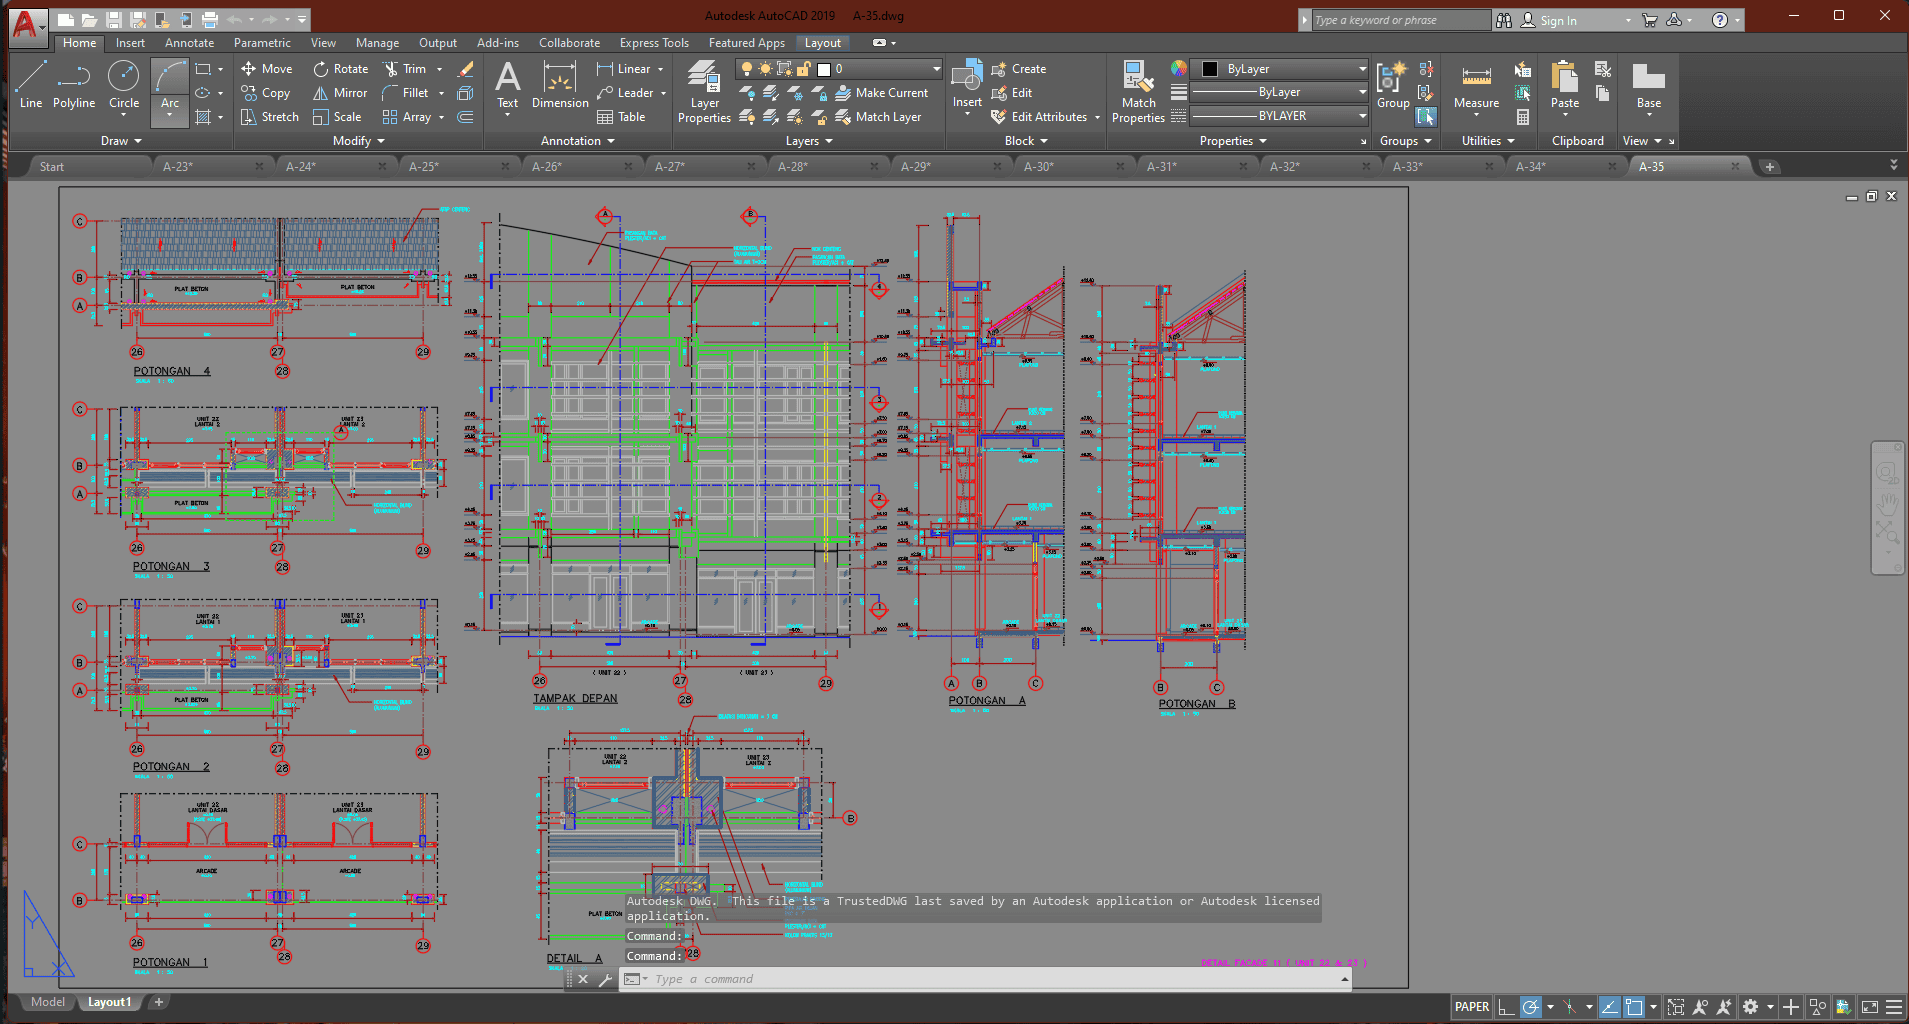Toggle polar tracking in status bar

click(x=1530, y=1007)
